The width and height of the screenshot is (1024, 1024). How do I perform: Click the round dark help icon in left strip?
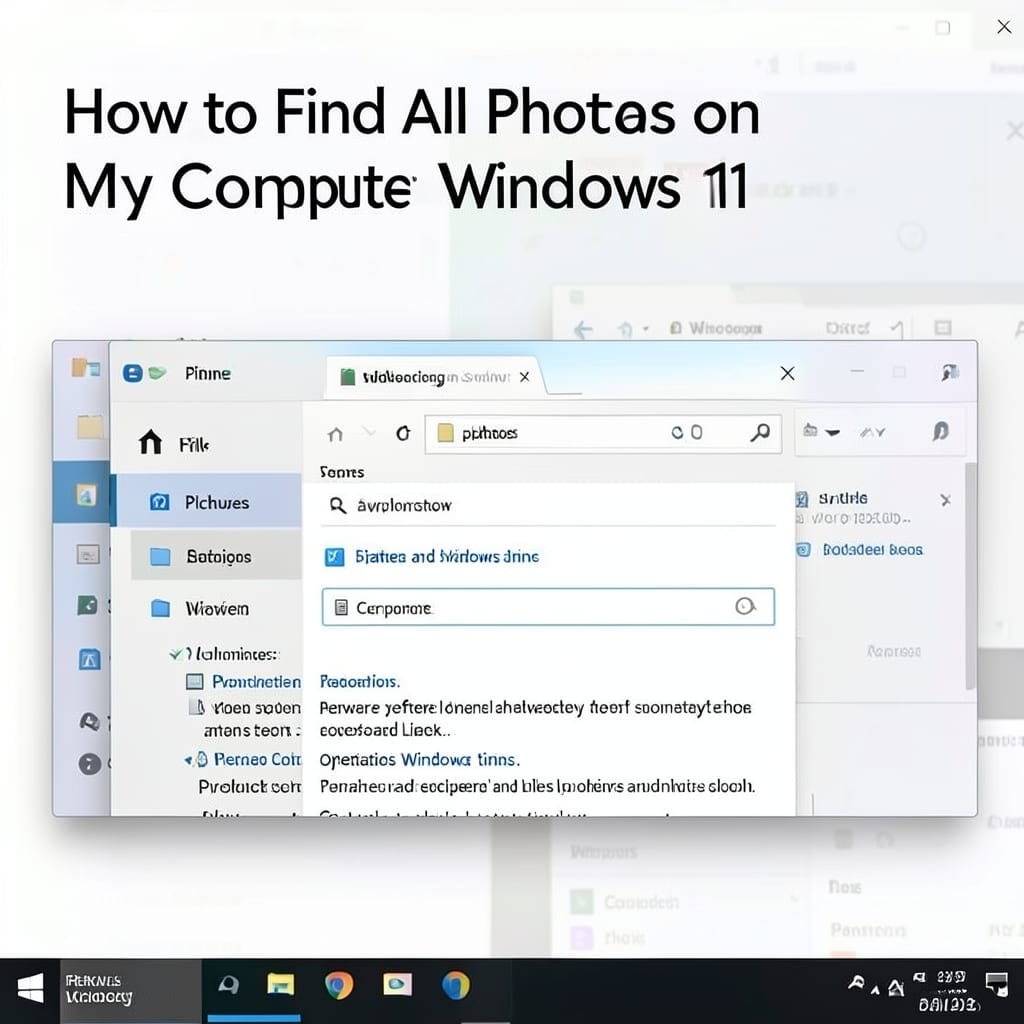click(x=89, y=763)
